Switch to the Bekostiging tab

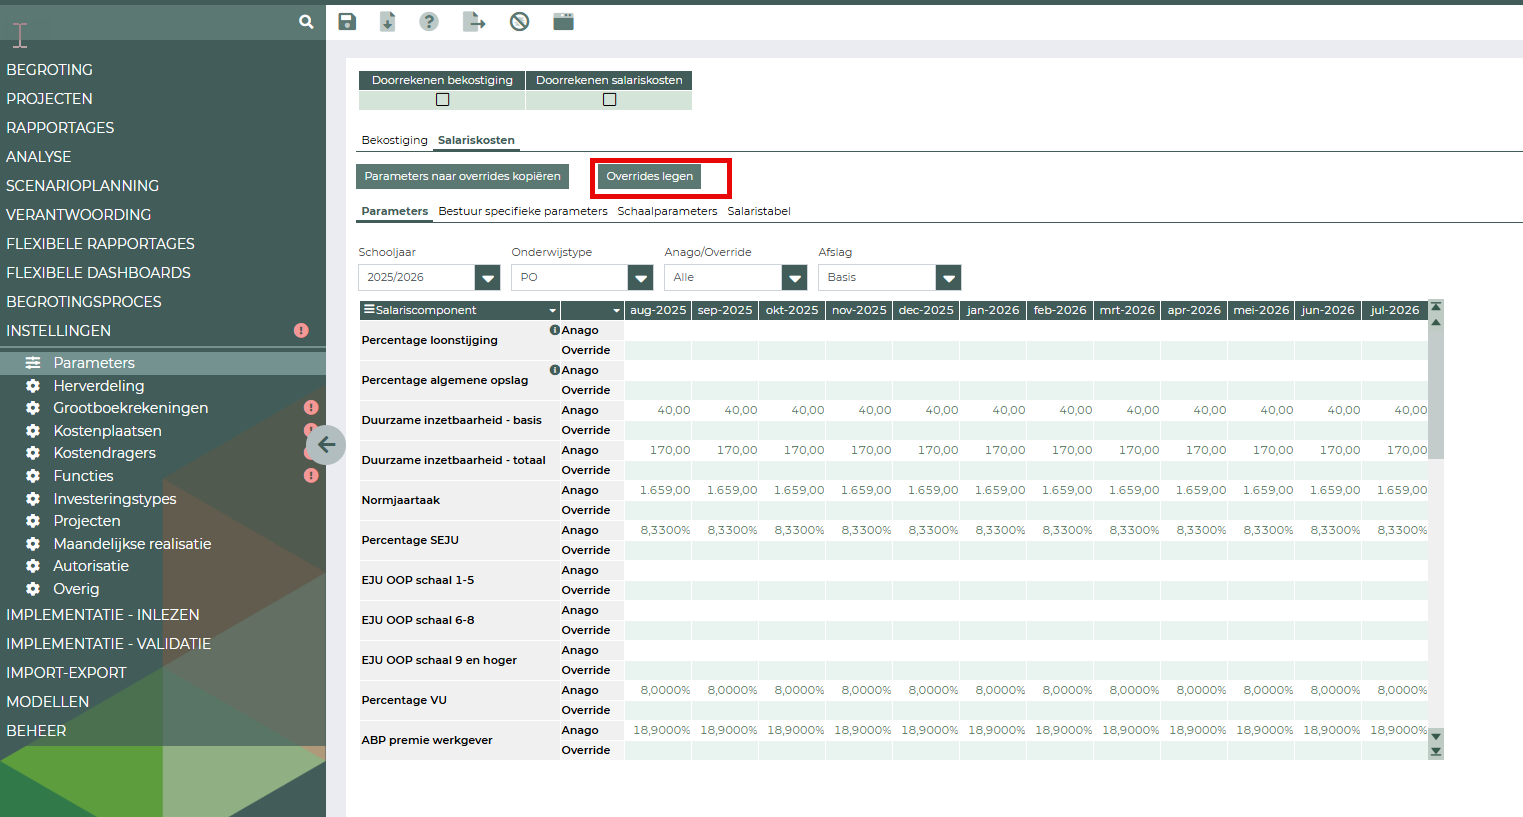pos(394,140)
